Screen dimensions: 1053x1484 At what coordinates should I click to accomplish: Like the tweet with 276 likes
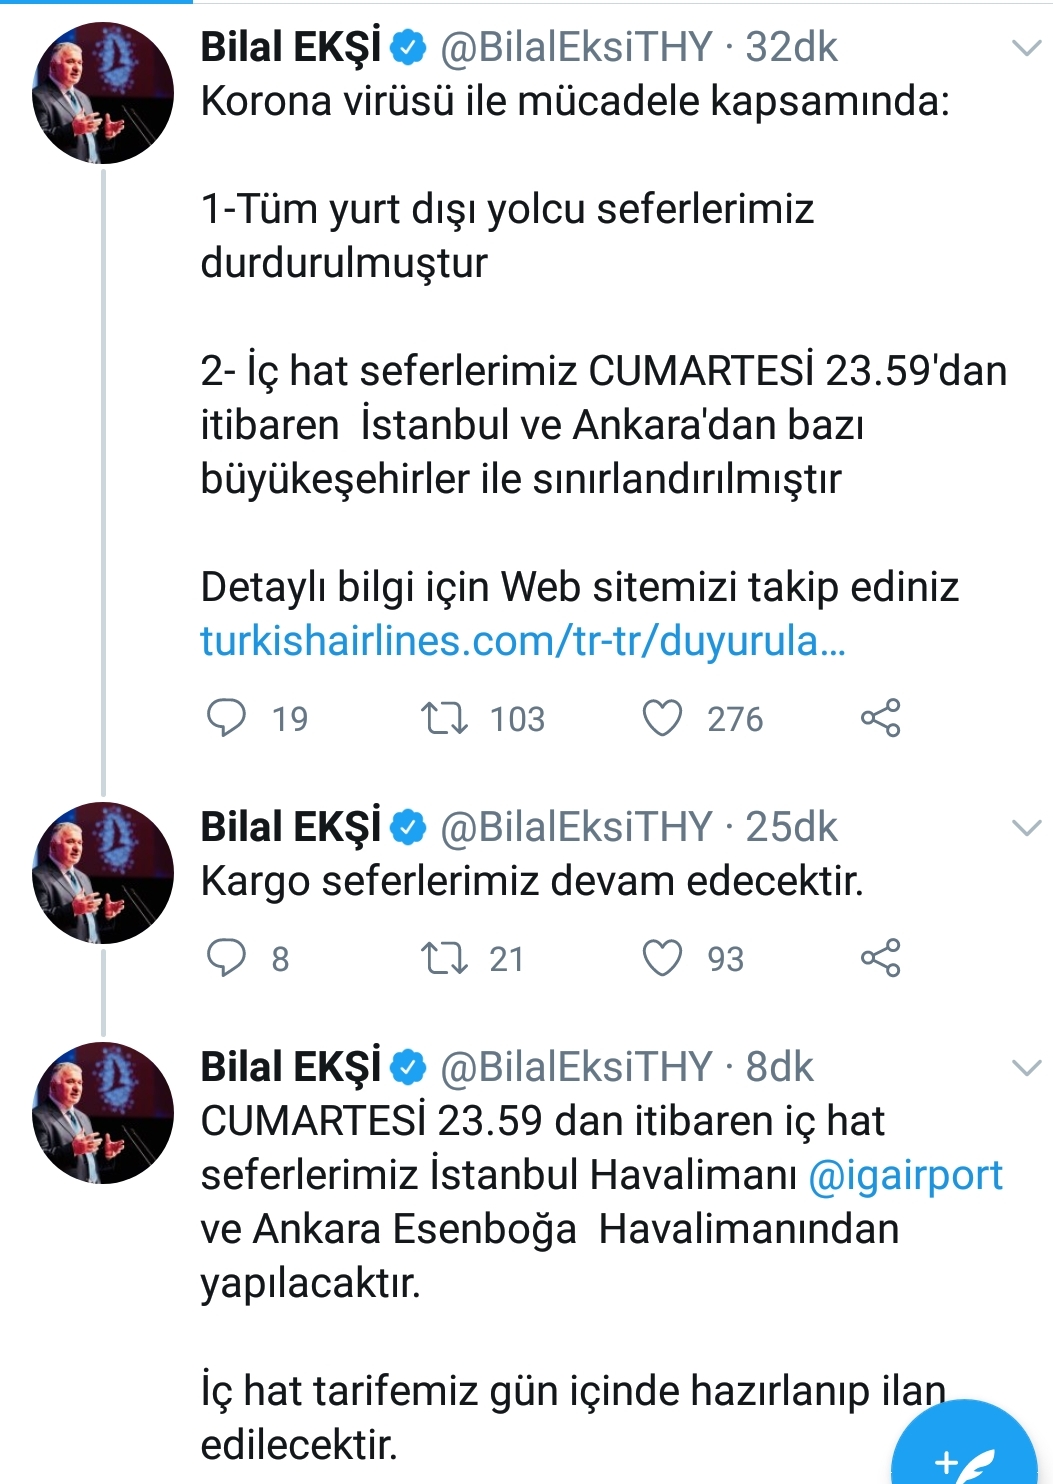coord(662,718)
